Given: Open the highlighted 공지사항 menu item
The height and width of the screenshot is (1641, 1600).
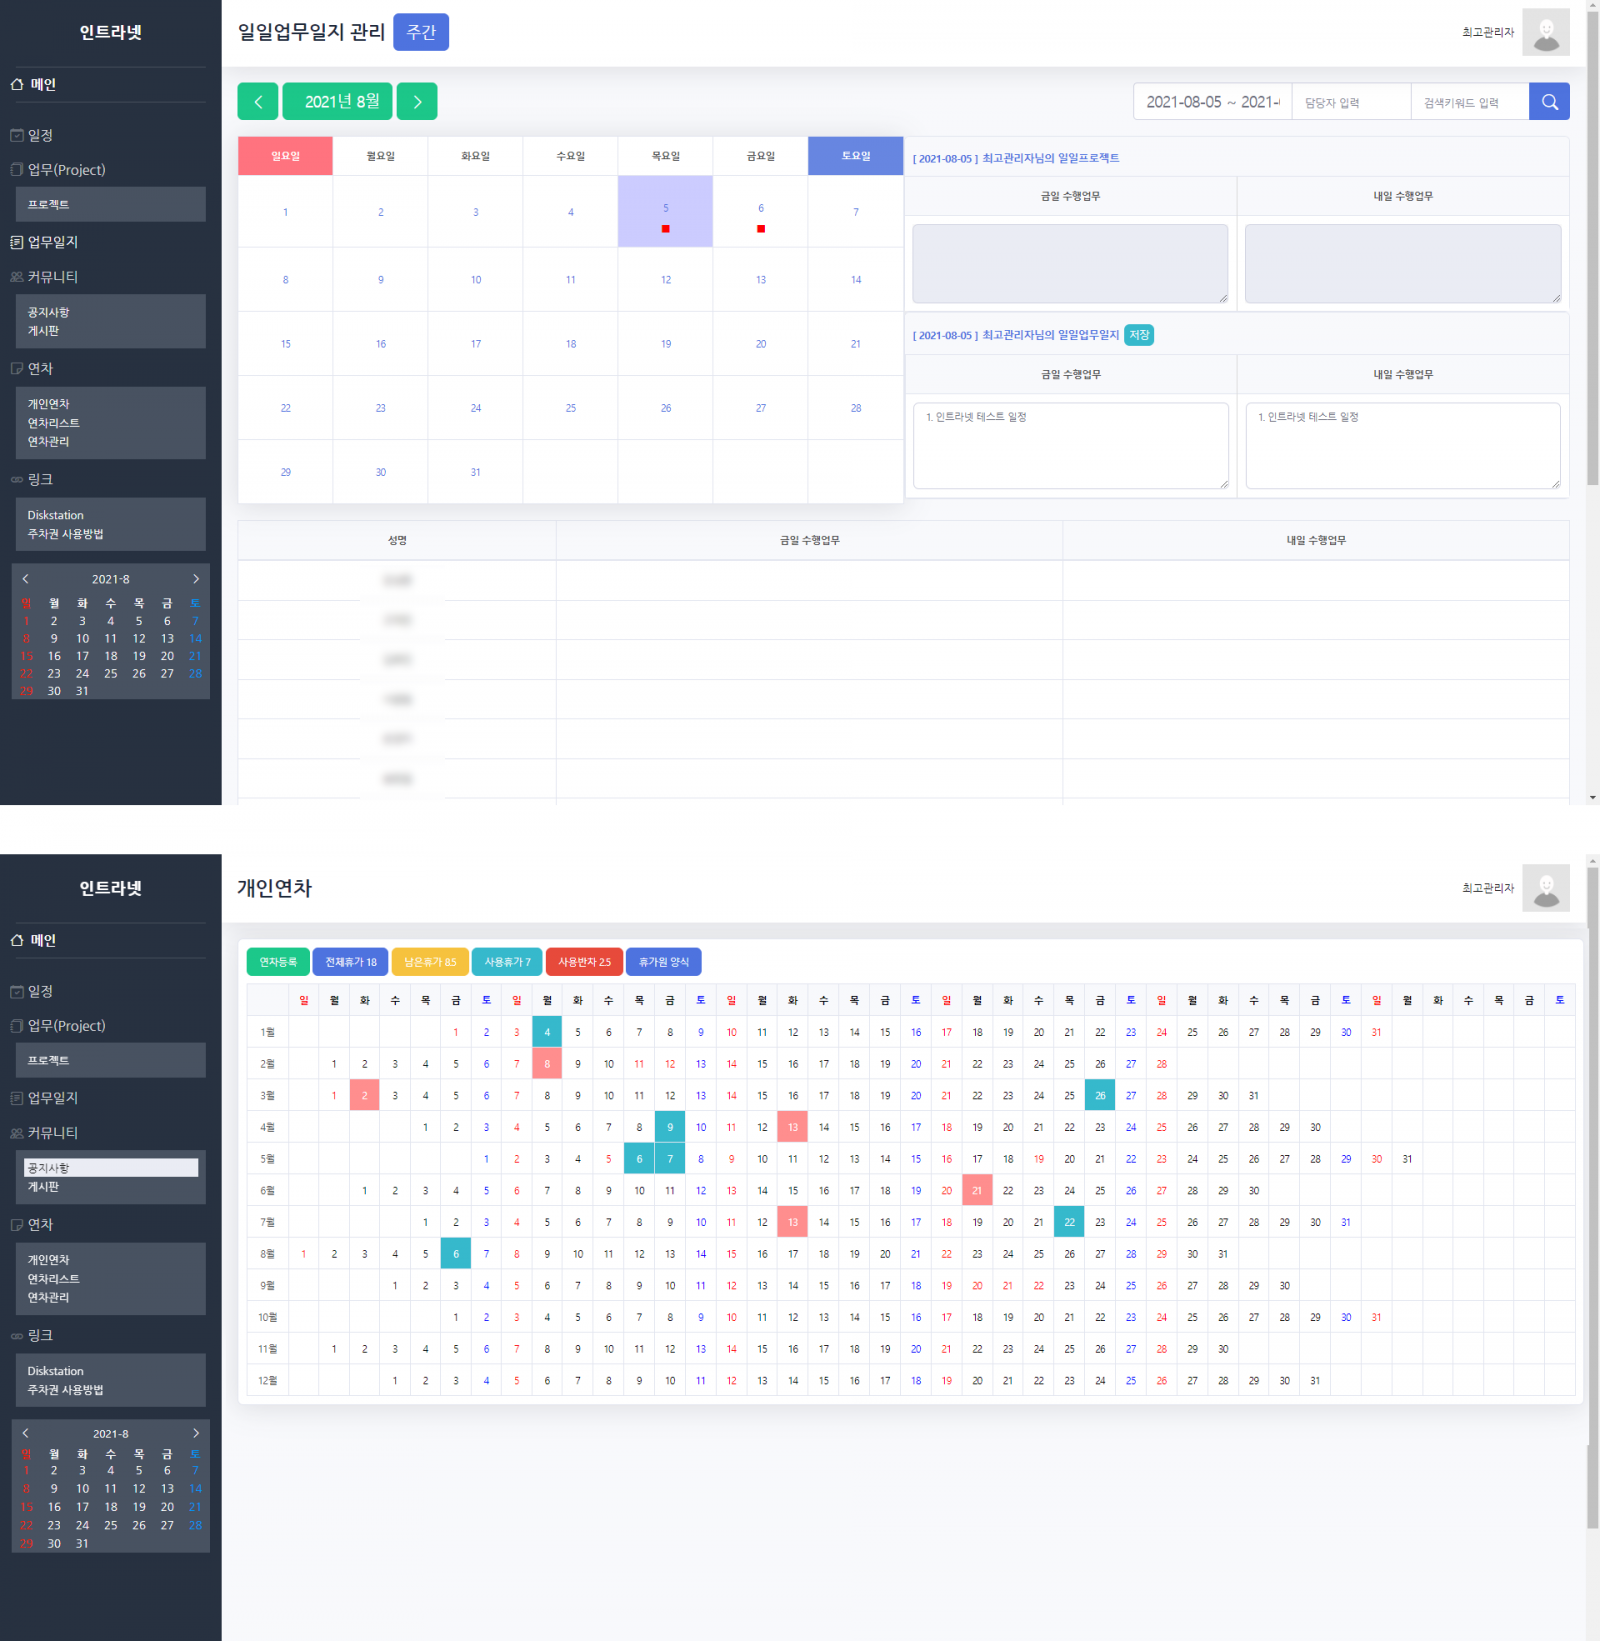Looking at the screenshot, I should (111, 1167).
